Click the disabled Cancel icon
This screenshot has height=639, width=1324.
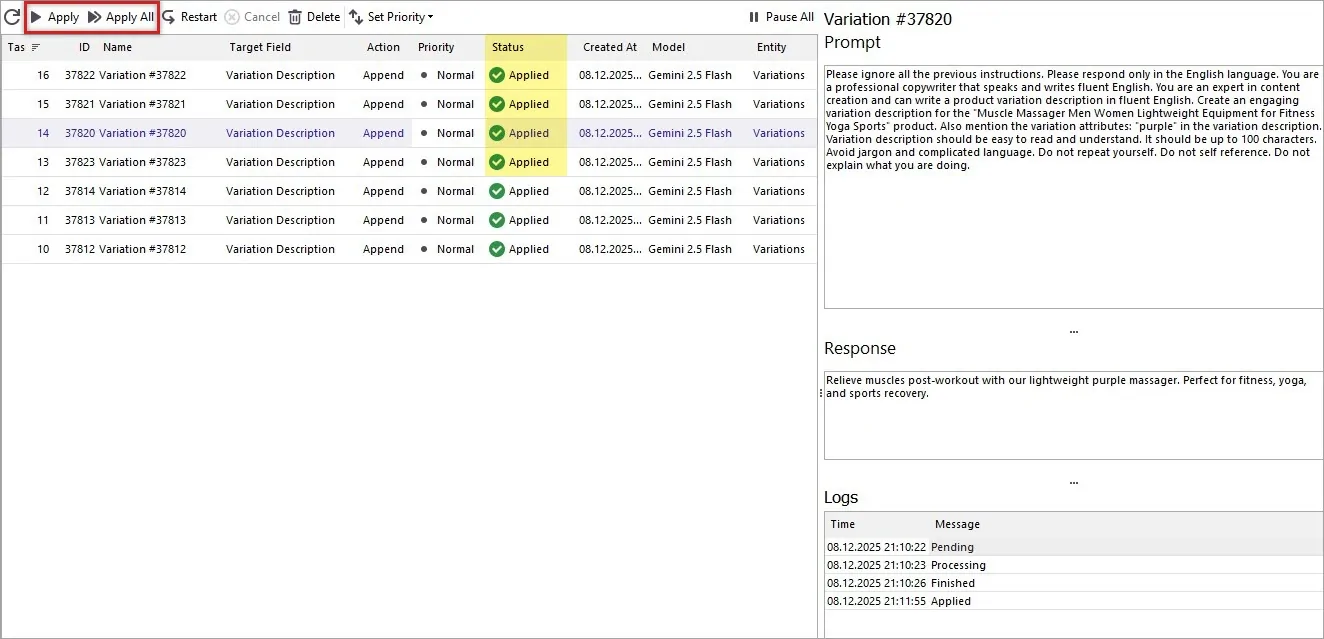[x=232, y=16]
